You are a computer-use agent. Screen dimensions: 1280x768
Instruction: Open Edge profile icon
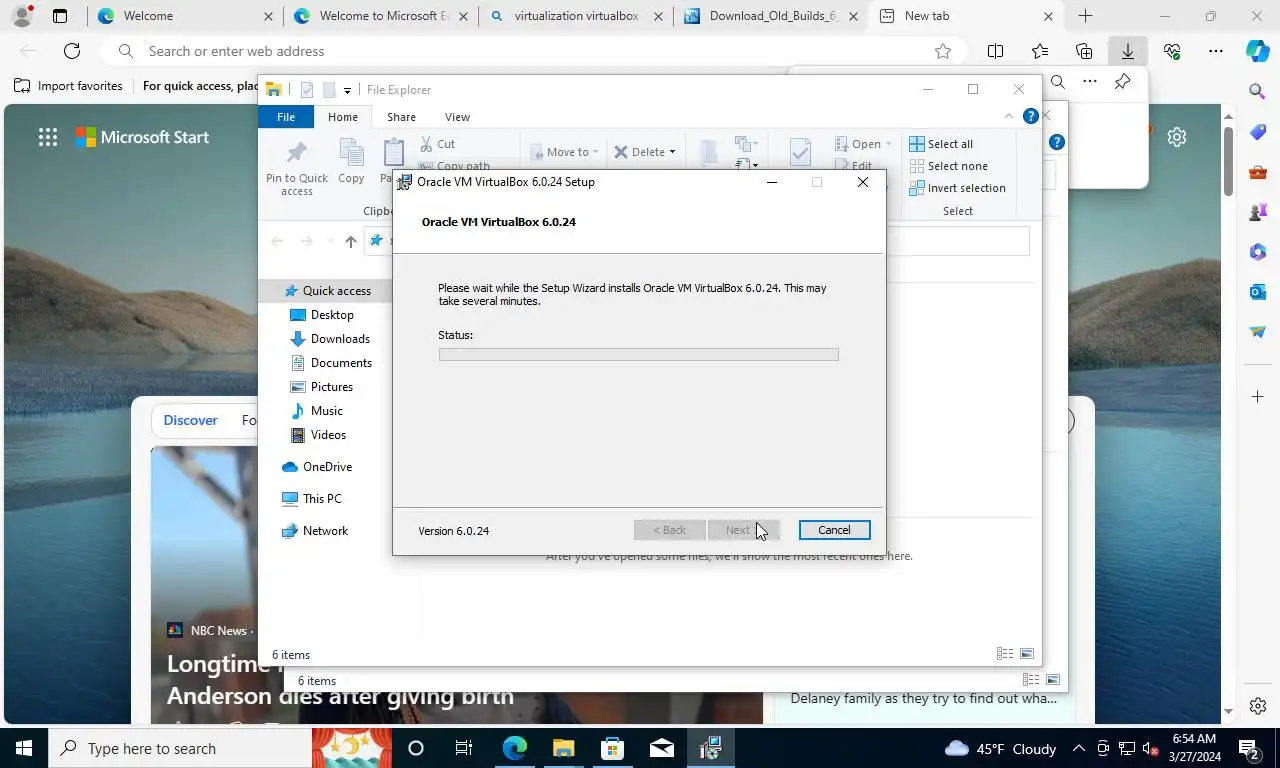click(x=22, y=16)
